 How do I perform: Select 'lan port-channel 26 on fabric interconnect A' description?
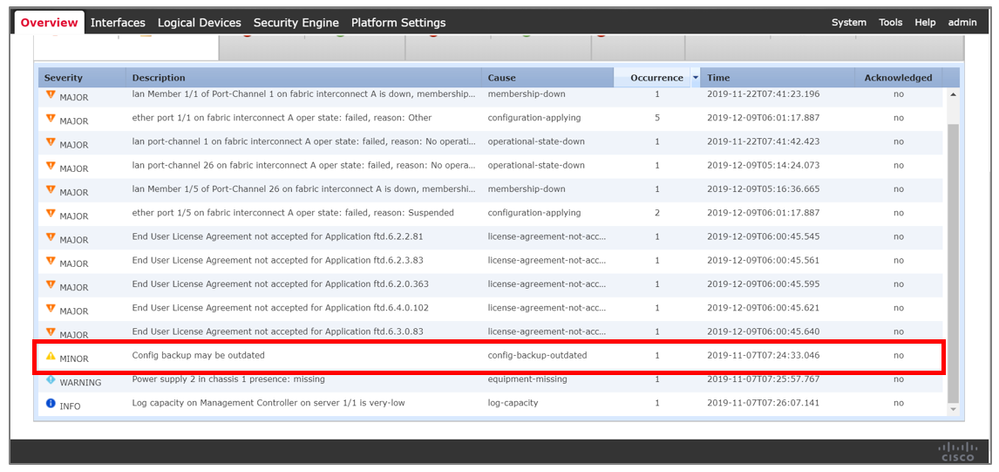click(x=304, y=166)
